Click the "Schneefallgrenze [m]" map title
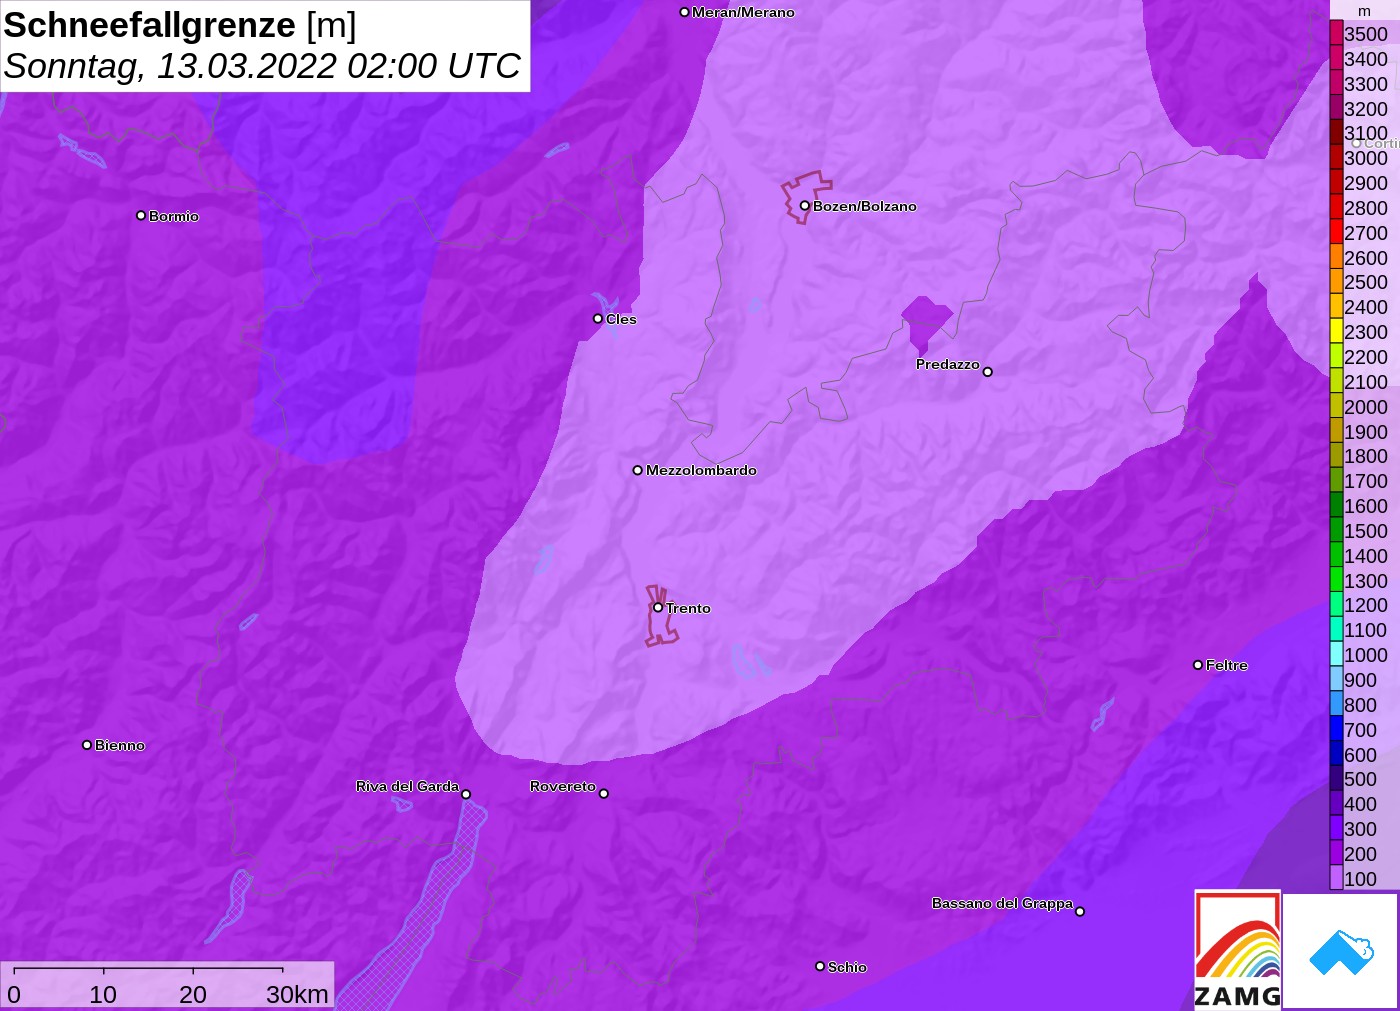Screen dimensions: 1400x1011 pyautogui.click(x=180, y=25)
